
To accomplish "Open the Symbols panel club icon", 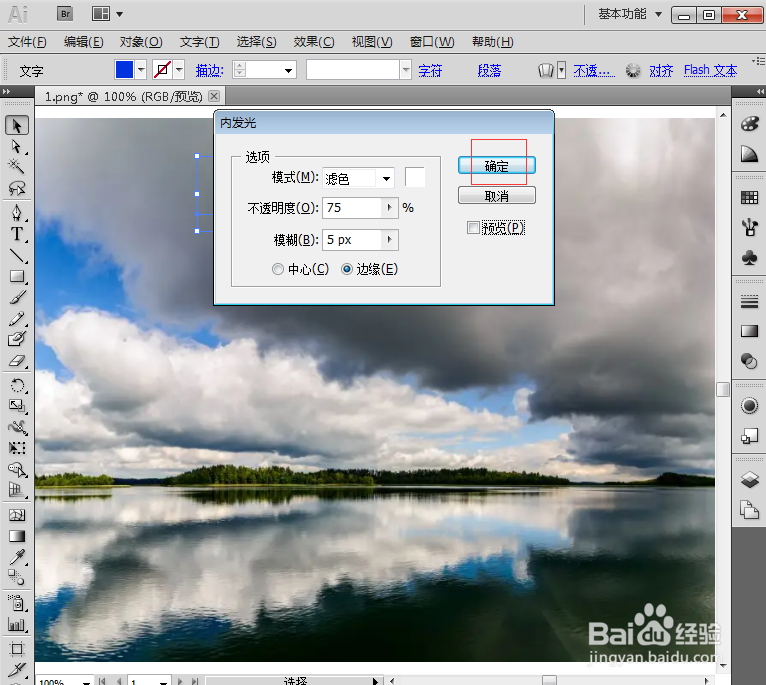I will click(749, 258).
